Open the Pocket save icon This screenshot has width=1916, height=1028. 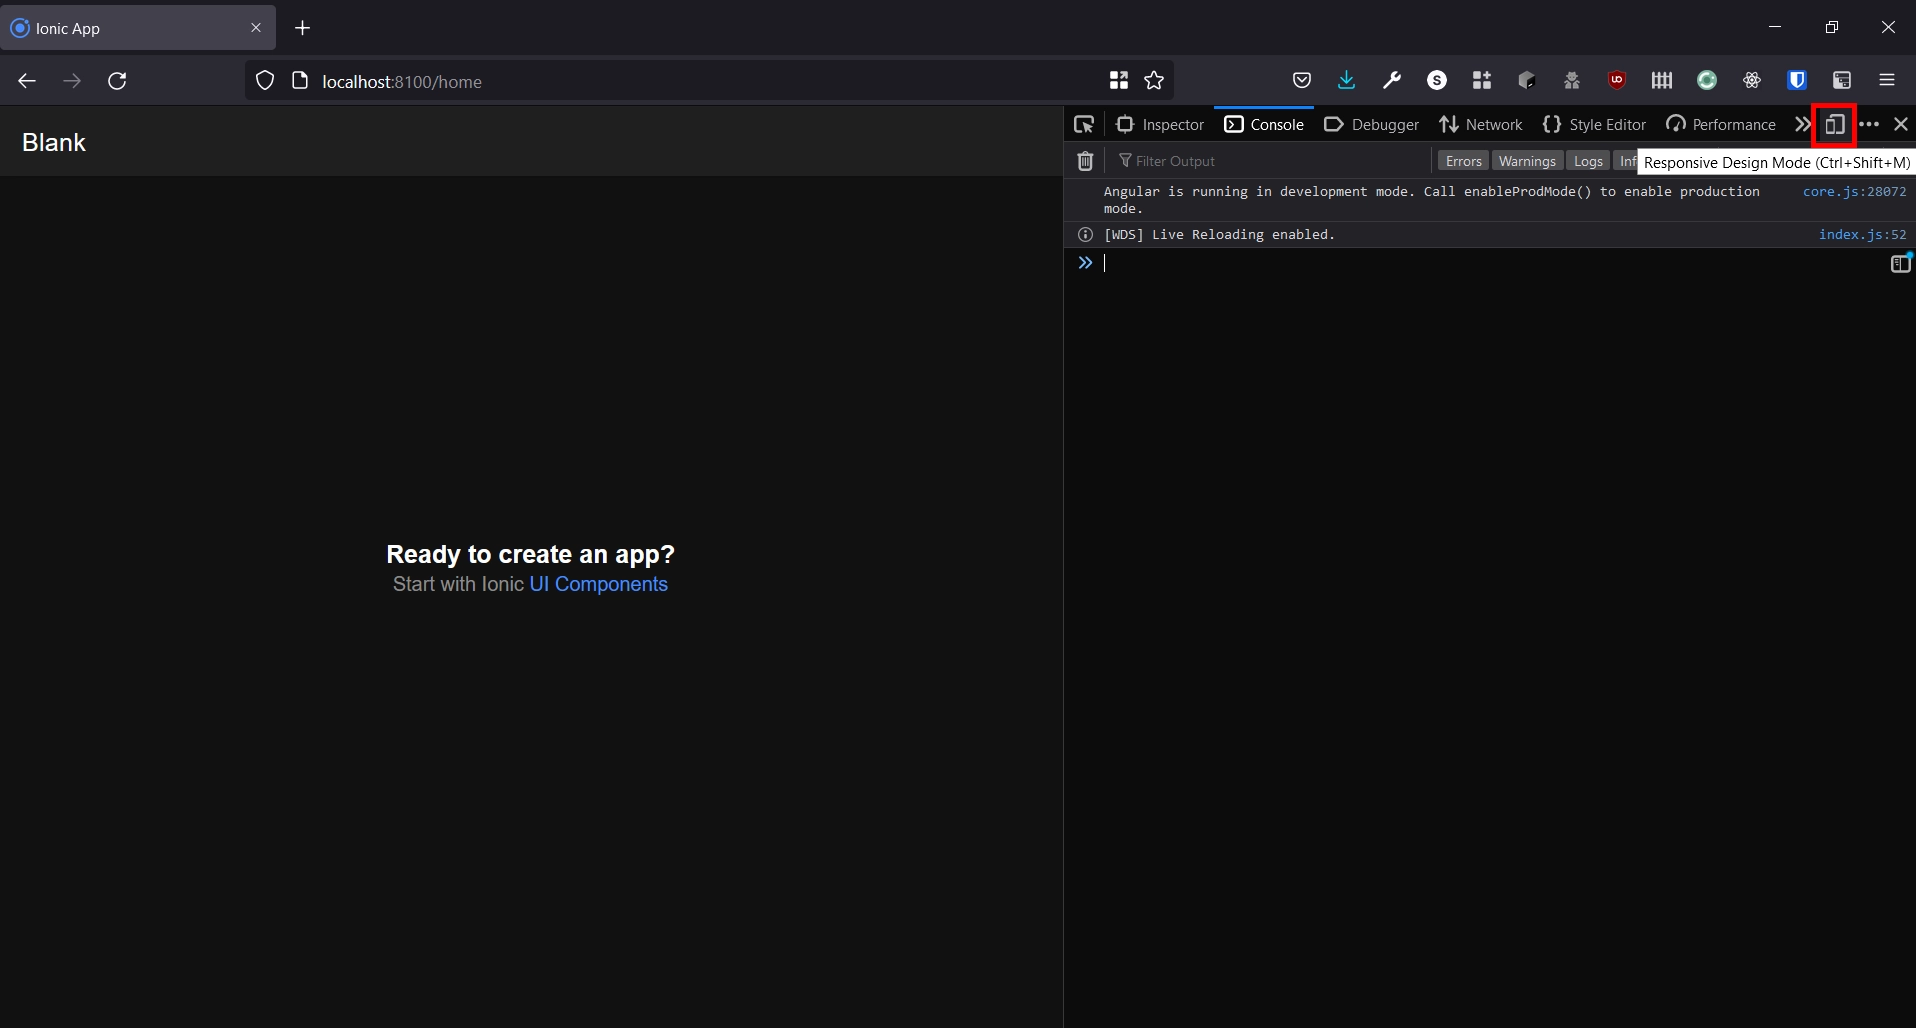pyautogui.click(x=1301, y=80)
